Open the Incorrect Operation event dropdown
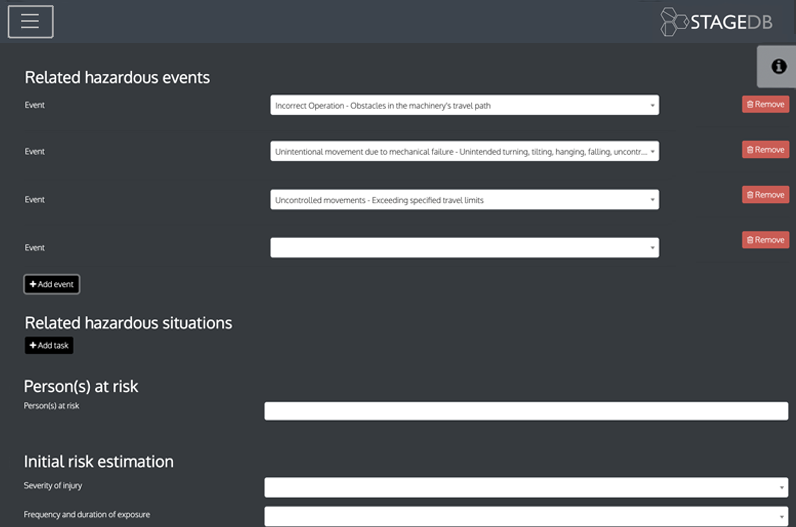The image size is (796, 527). tap(464, 105)
